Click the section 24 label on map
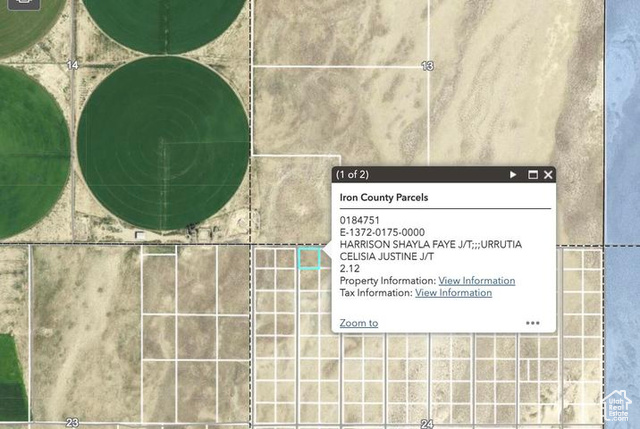Screen dimensions: 640x429 tap(427, 424)
